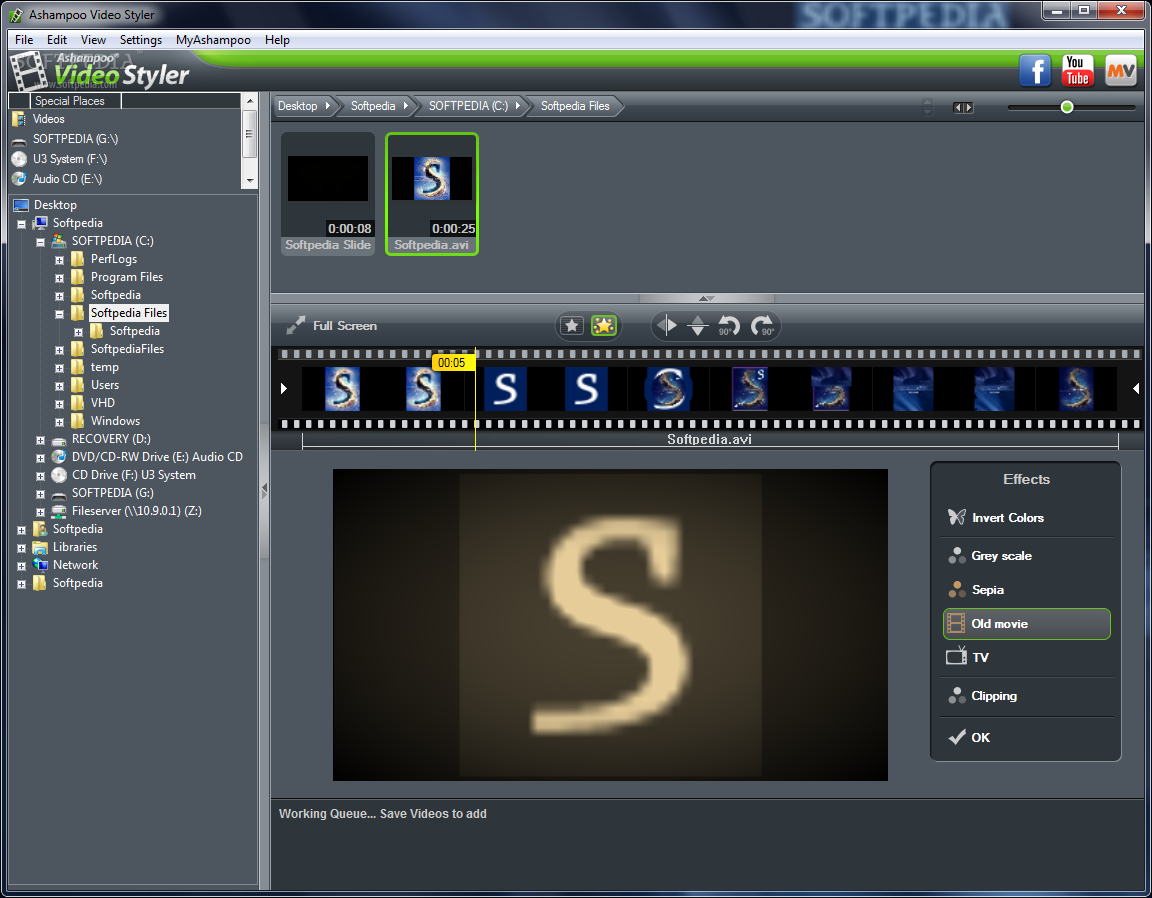Open the Help menu
The width and height of the screenshot is (1152, 898).
click(277, 40)
